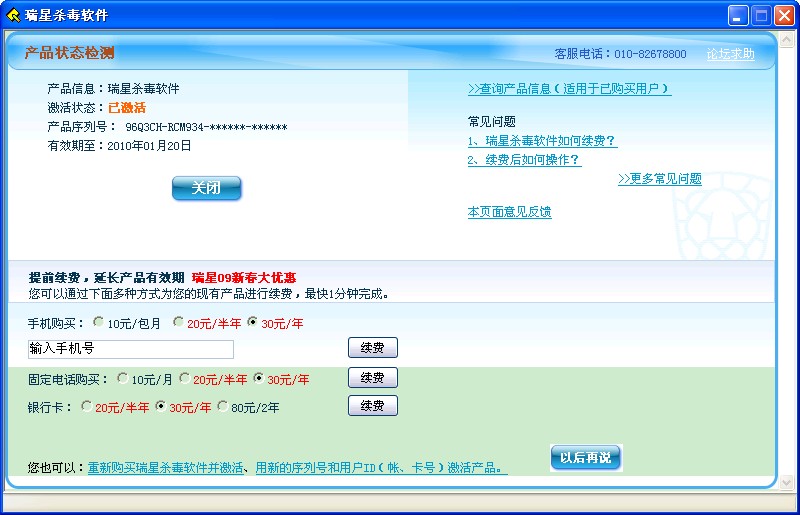800x515 pixels.
Task: Click scrollbar up arrow
Action: 786,39
